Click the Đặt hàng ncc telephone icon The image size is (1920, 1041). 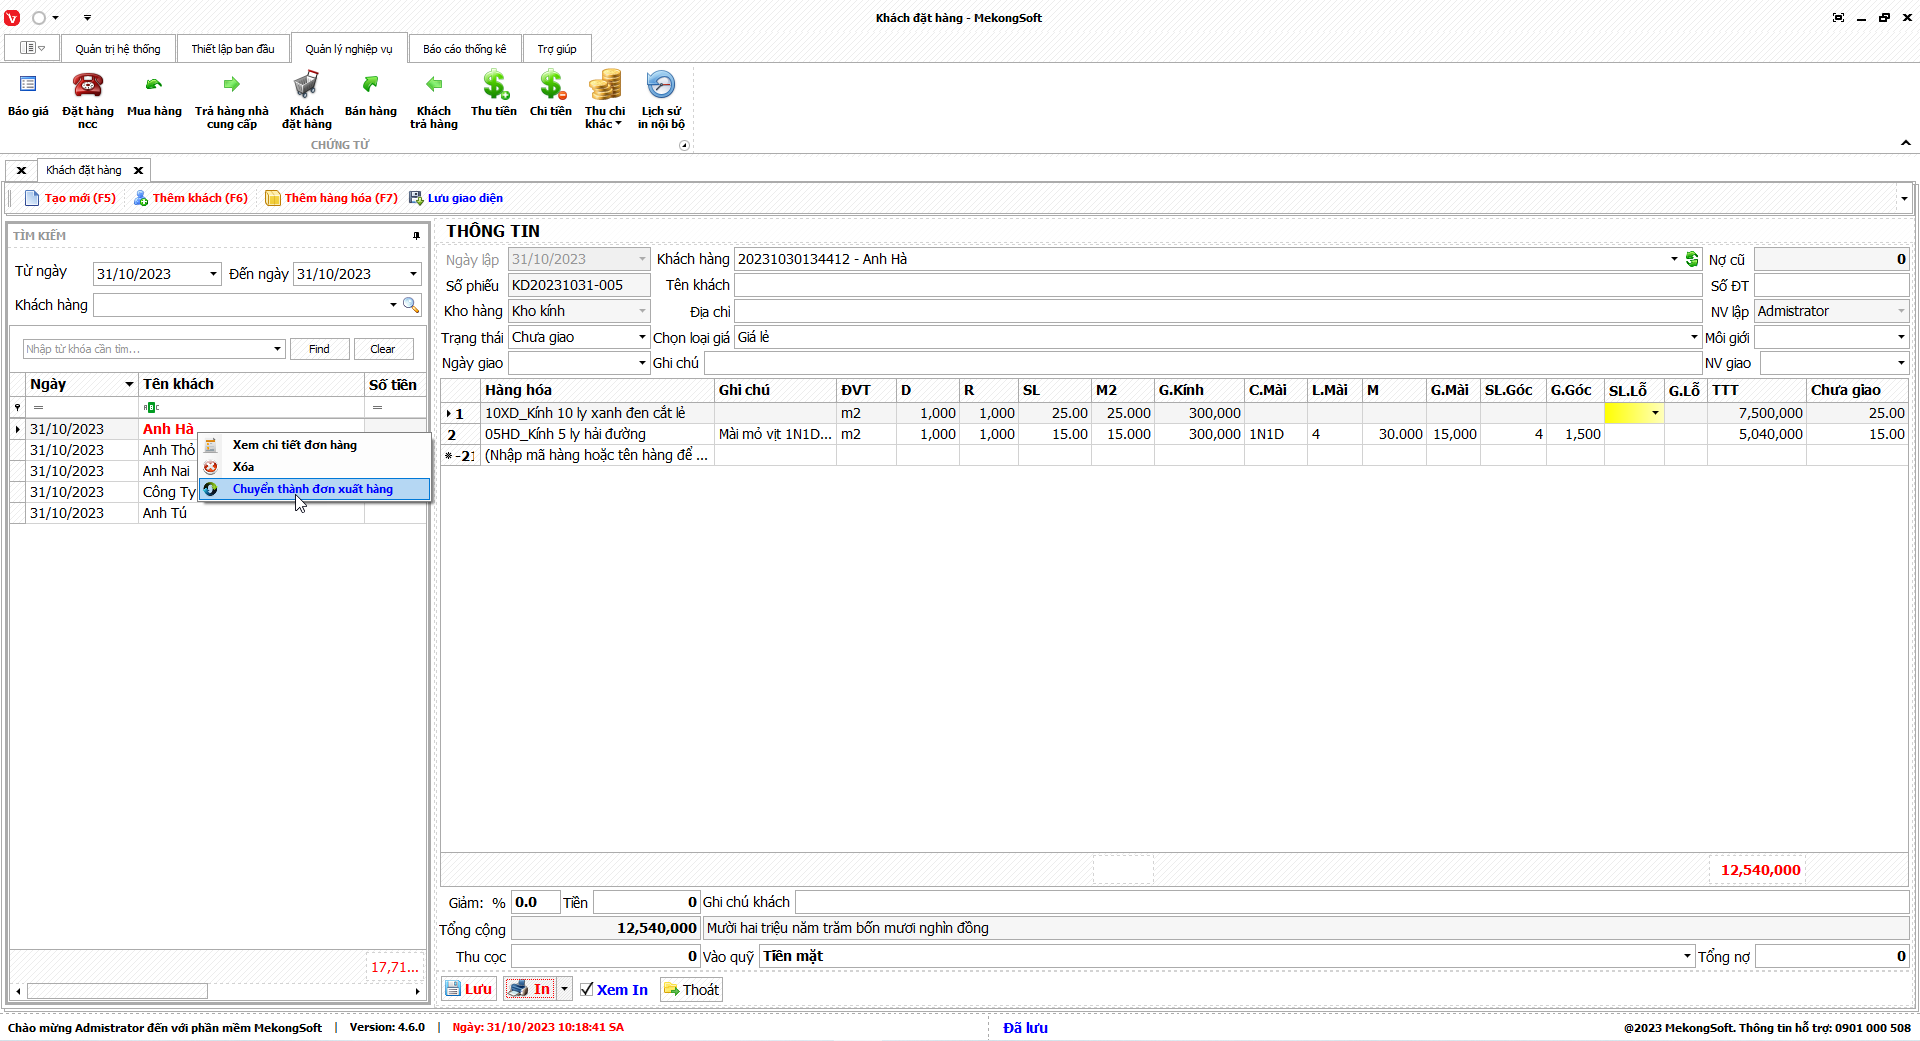coord(88,86)
